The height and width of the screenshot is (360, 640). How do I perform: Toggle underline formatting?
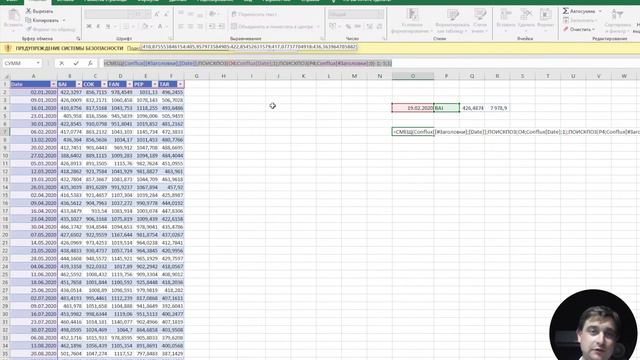pyautogui.click(x=108, y=27)
